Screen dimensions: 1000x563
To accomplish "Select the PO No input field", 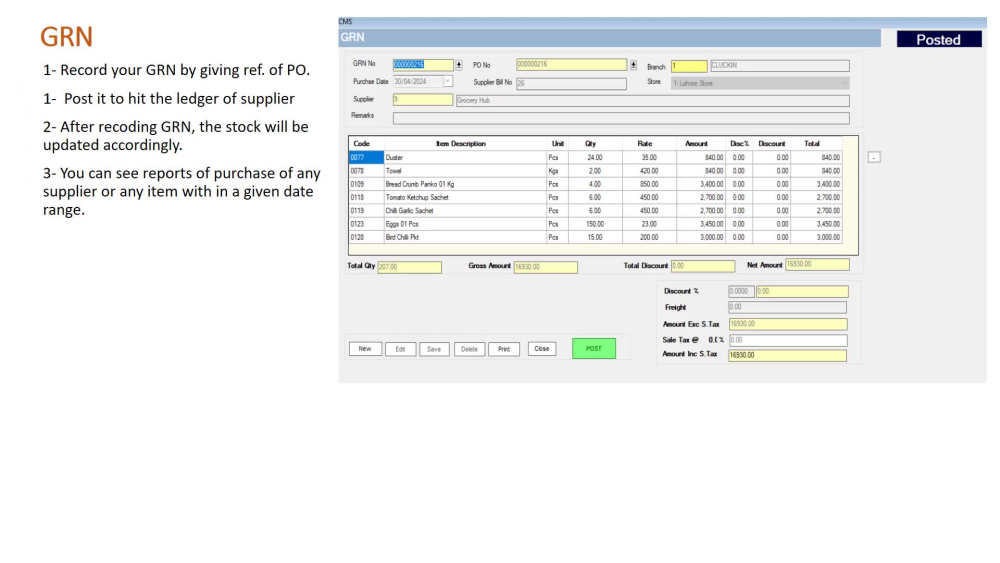I will point(571,64).
